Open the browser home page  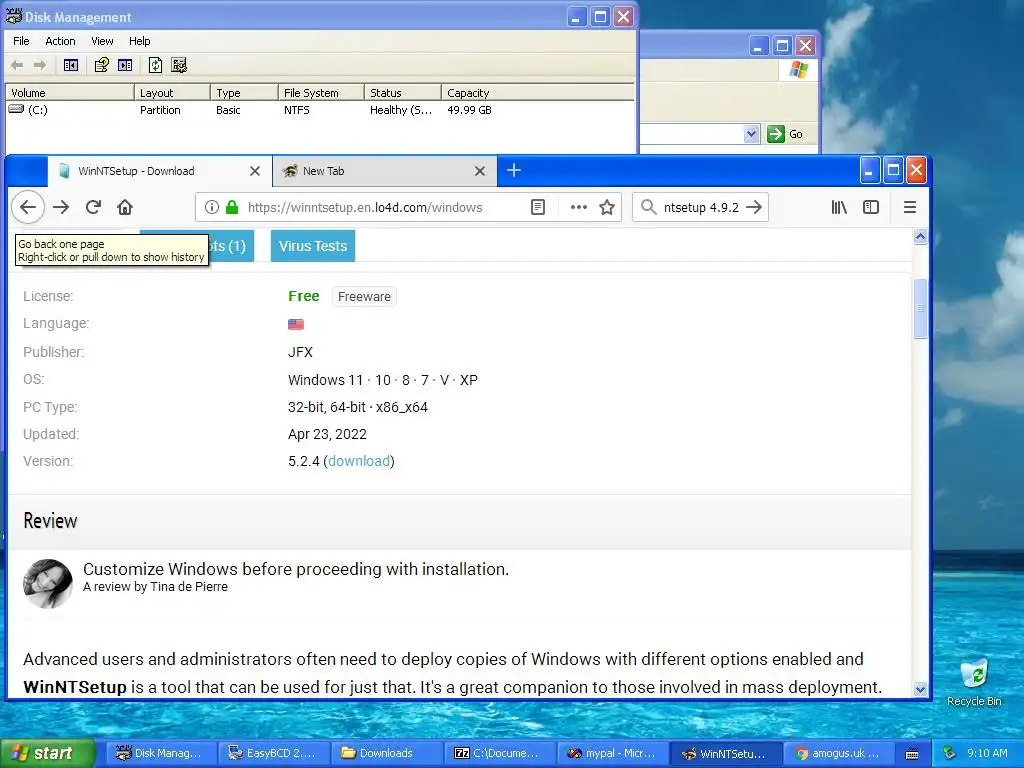coord(125,208)
